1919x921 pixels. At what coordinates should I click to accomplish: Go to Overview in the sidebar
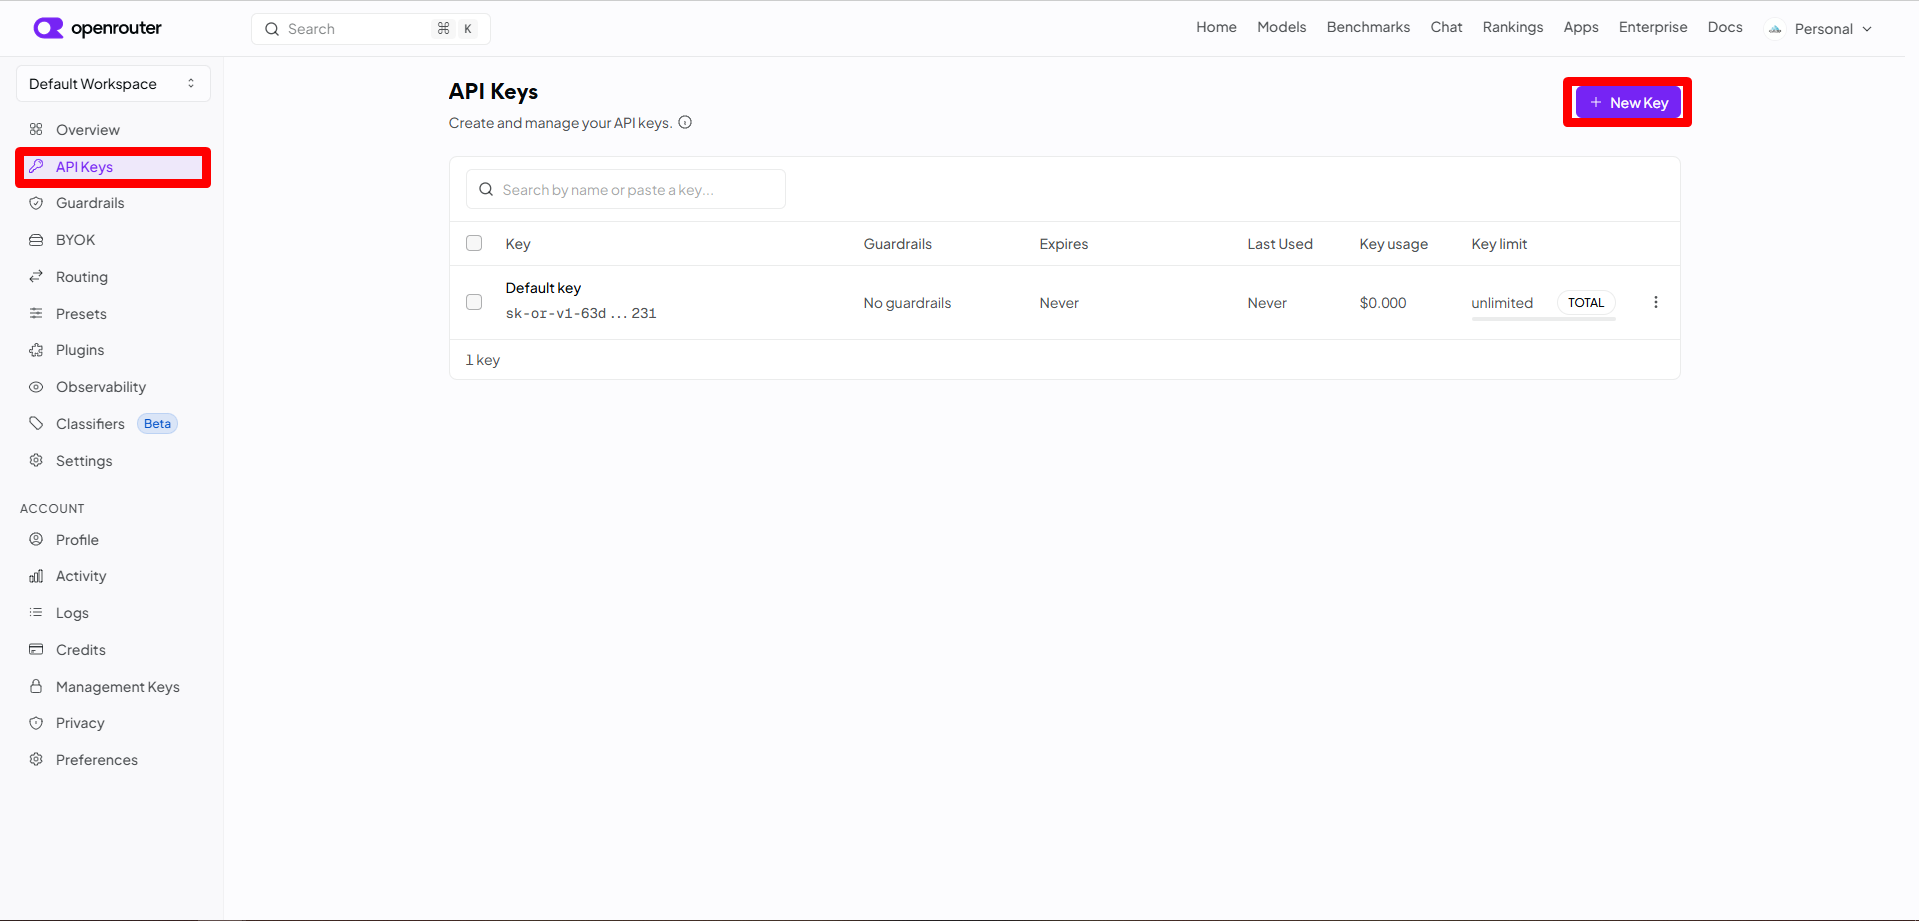pyautogui.click(x=113, y=129)
